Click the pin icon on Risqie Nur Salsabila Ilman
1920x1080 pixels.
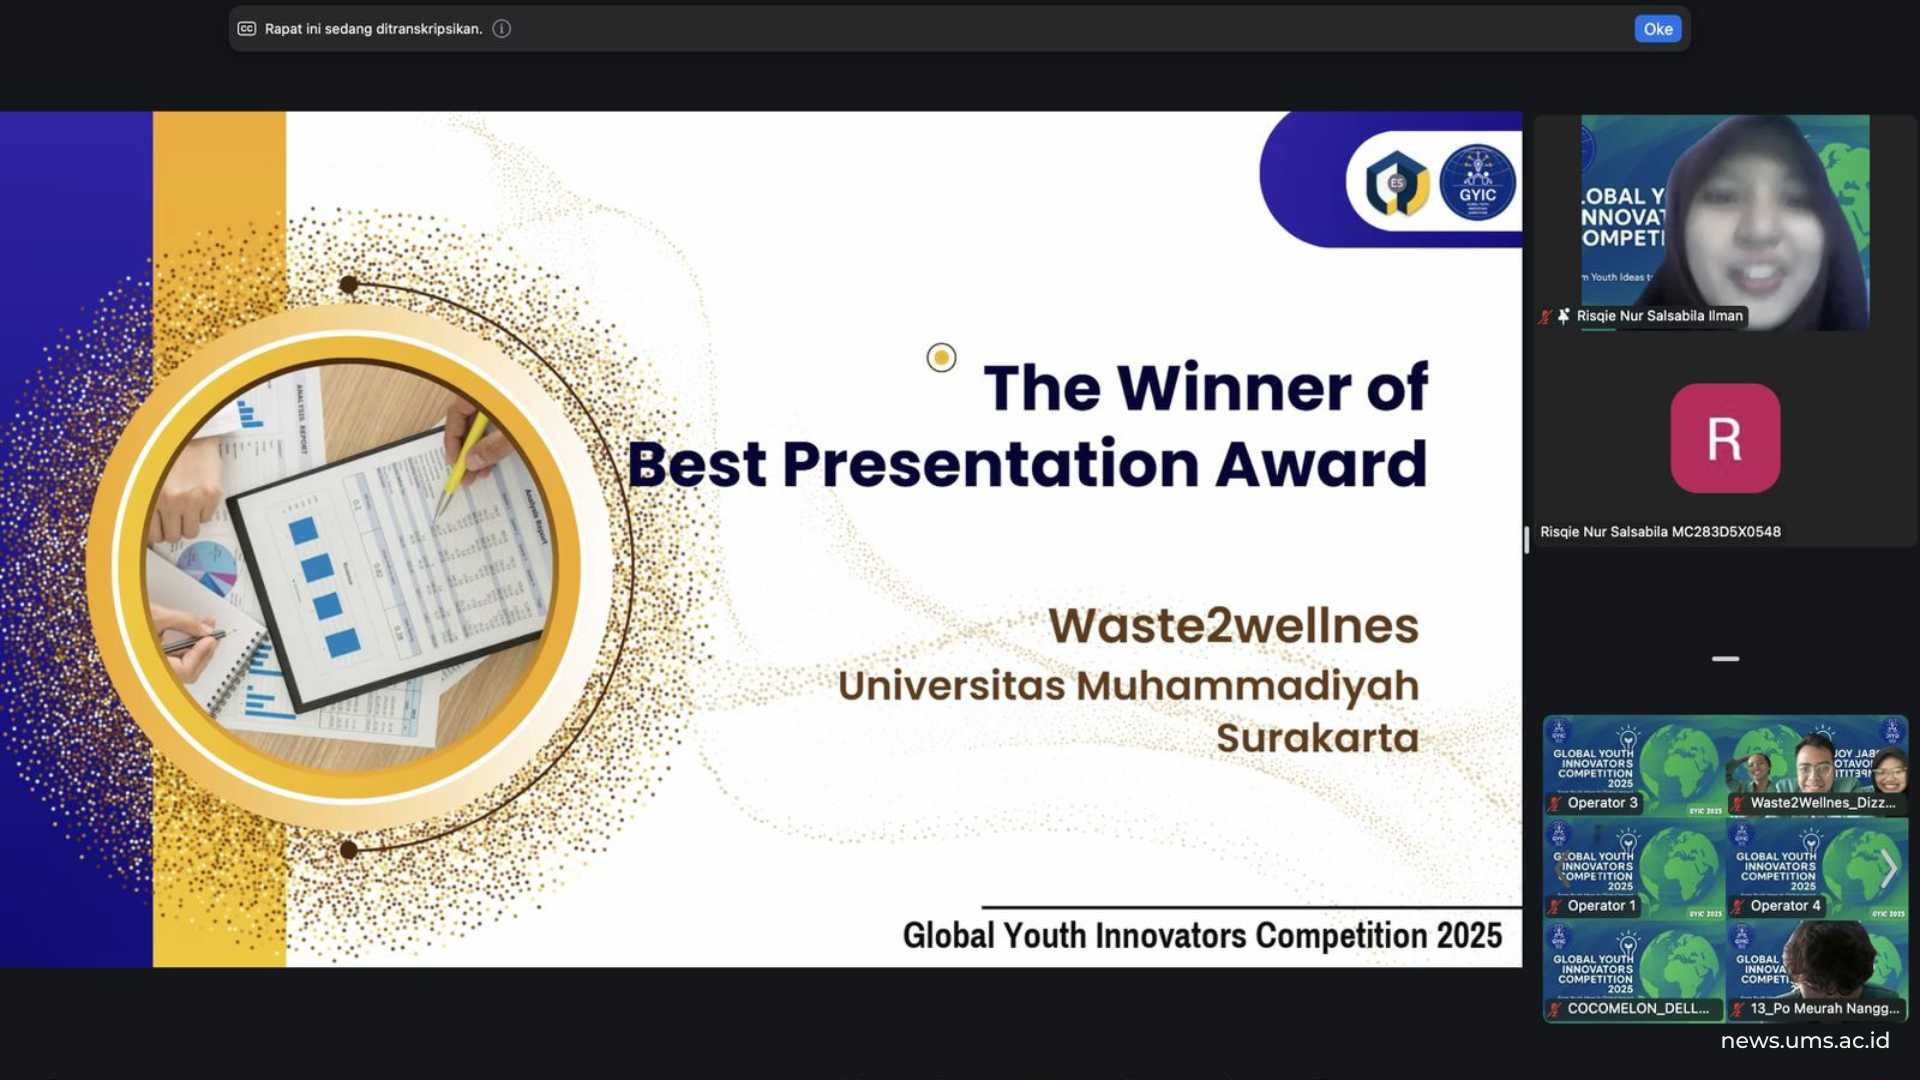1564,316
